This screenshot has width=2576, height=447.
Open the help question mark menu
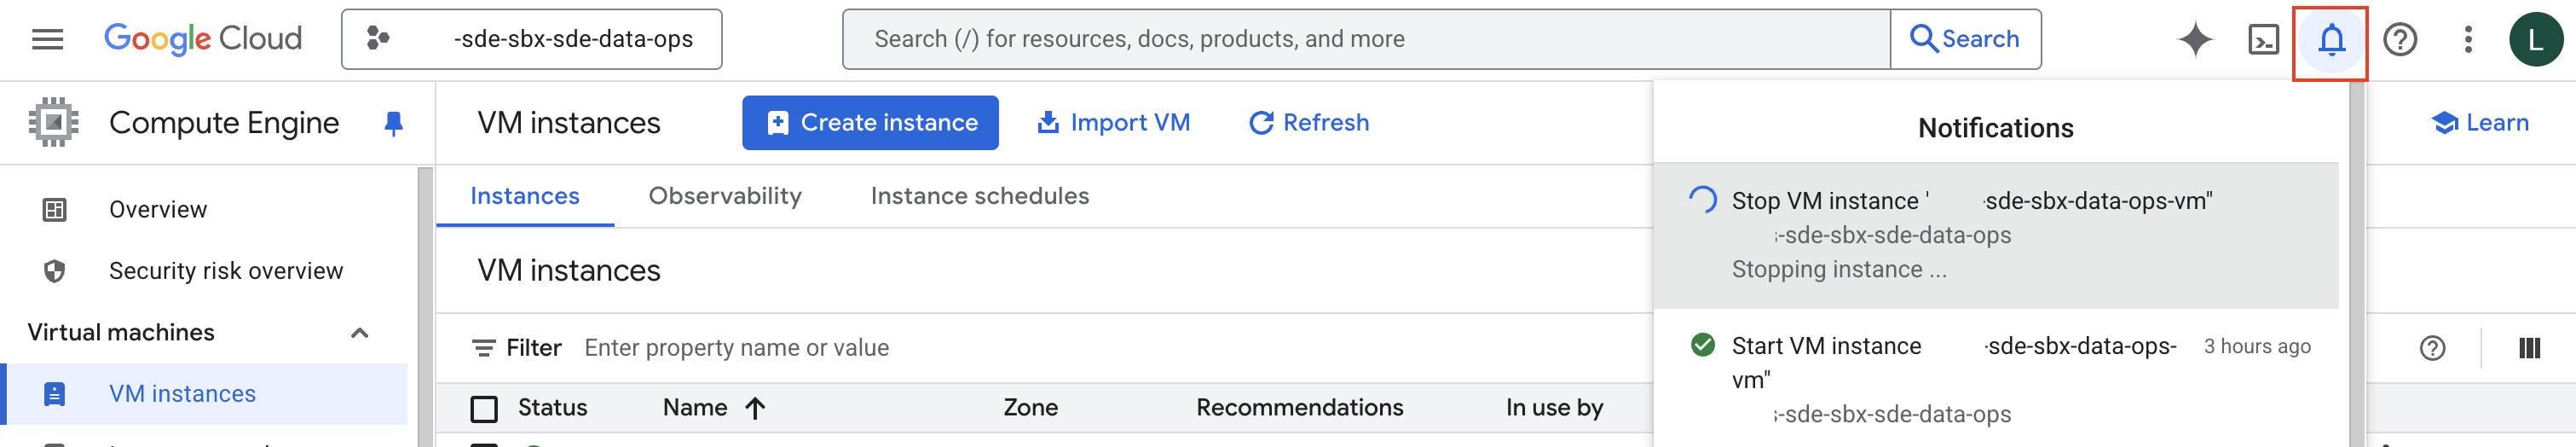(2400, 39)
